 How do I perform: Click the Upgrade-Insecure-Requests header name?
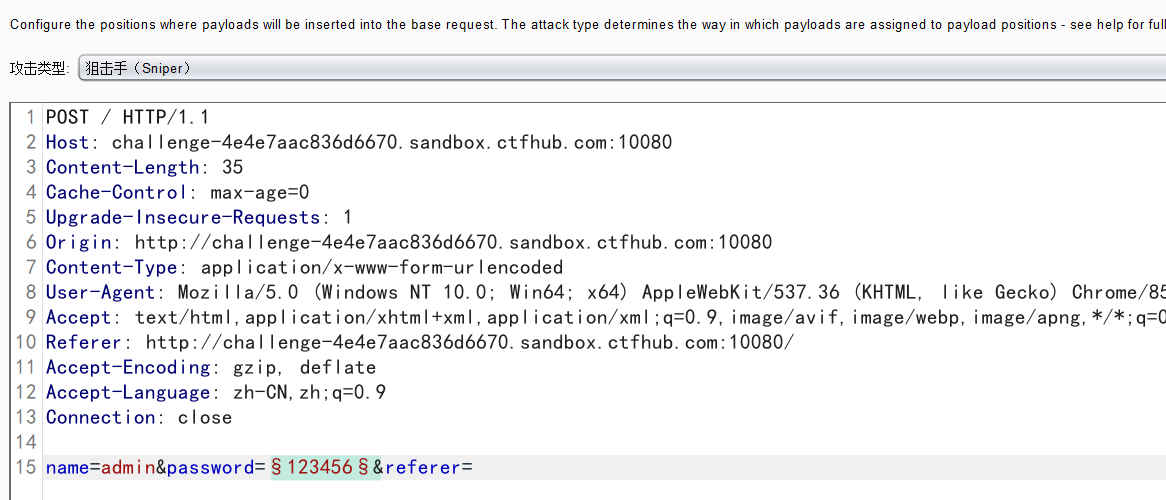183,217
